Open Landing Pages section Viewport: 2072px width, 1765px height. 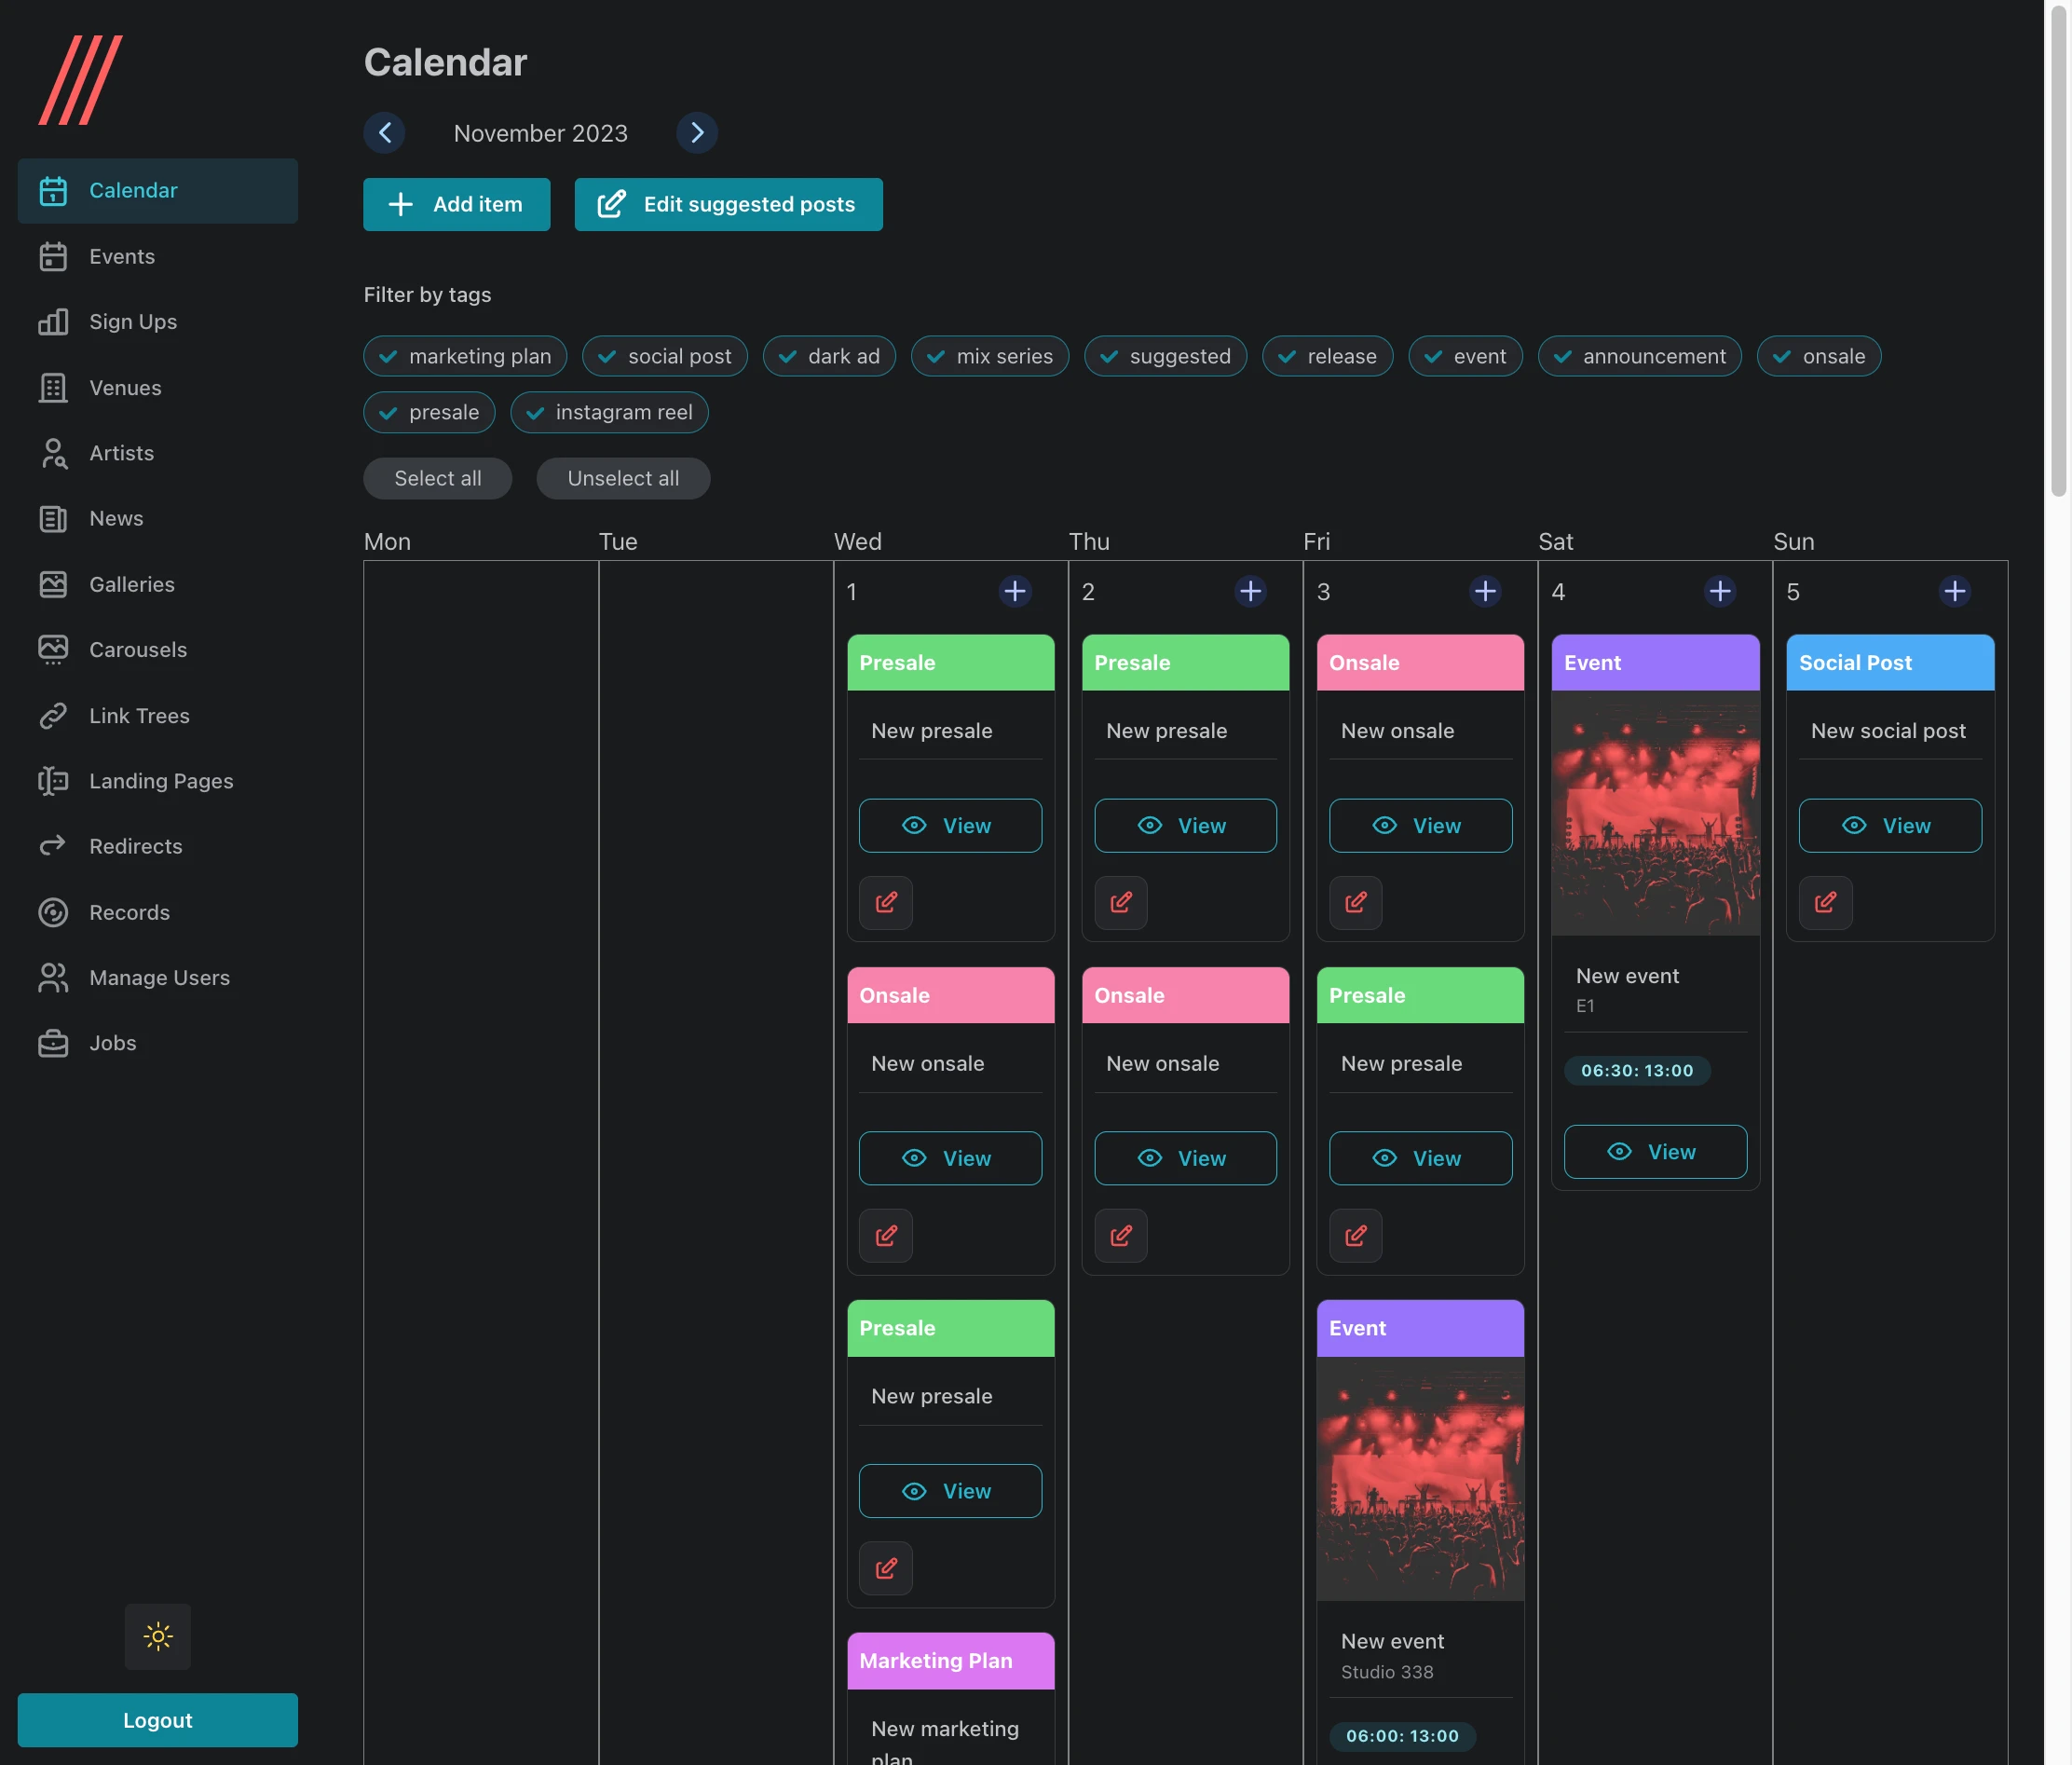point(157,781)
